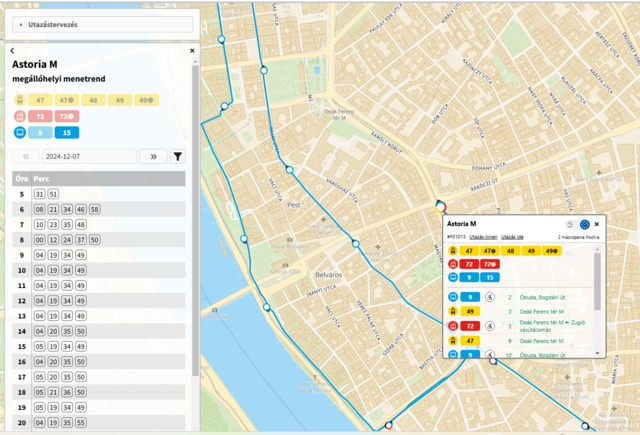Image resolution: width=640 pixels, height=435 pixels.
Task: Click tram icon beside the tram 49 departure row
Action: (453, 311)
